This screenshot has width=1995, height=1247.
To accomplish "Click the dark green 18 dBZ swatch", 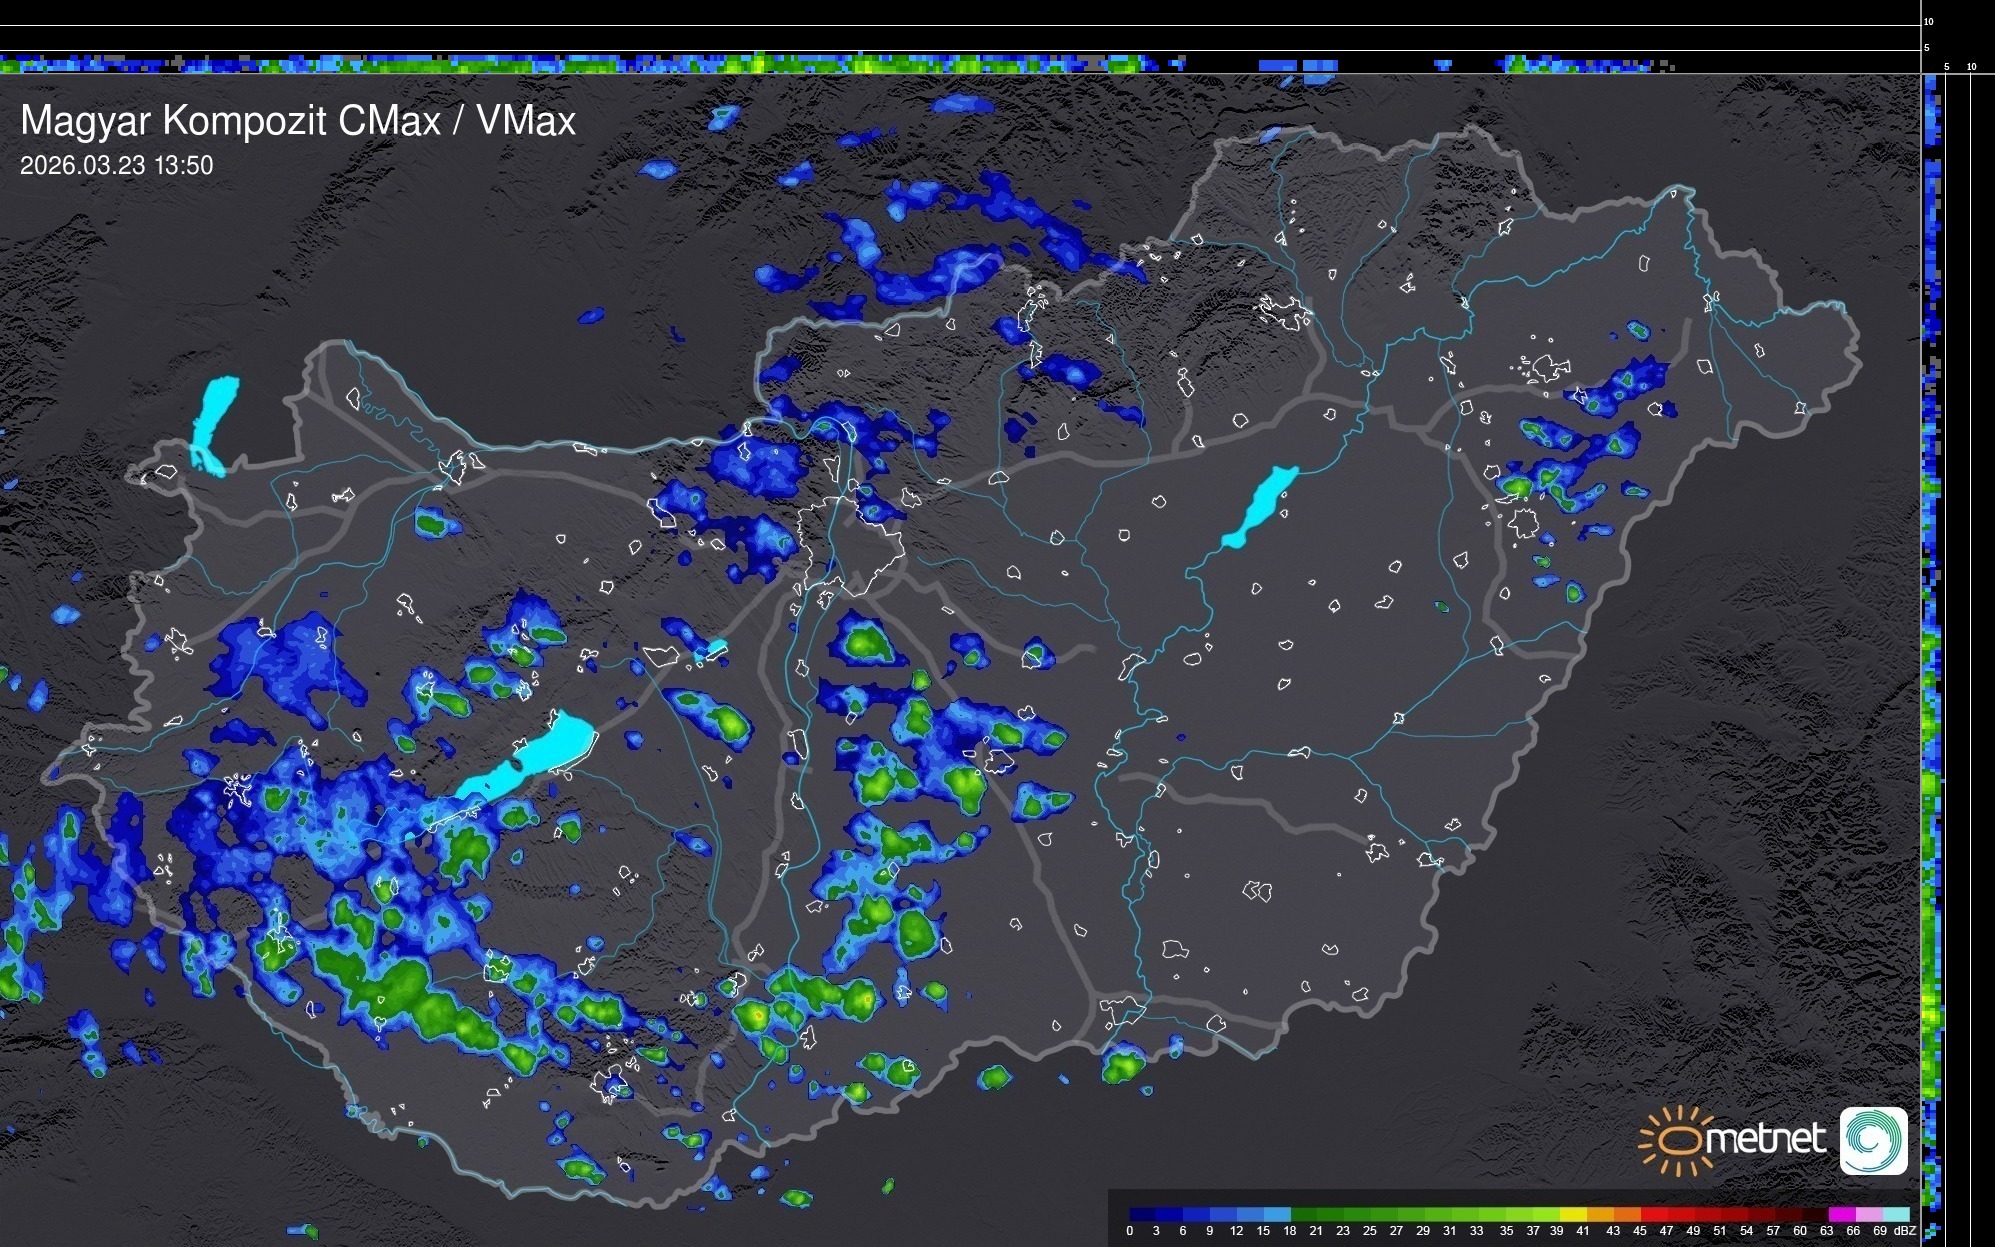I will coord(1303,1215).
